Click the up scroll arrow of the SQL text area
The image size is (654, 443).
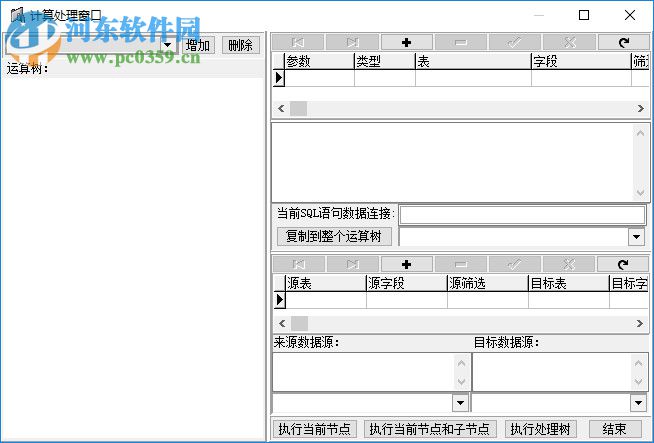(640, 133)
